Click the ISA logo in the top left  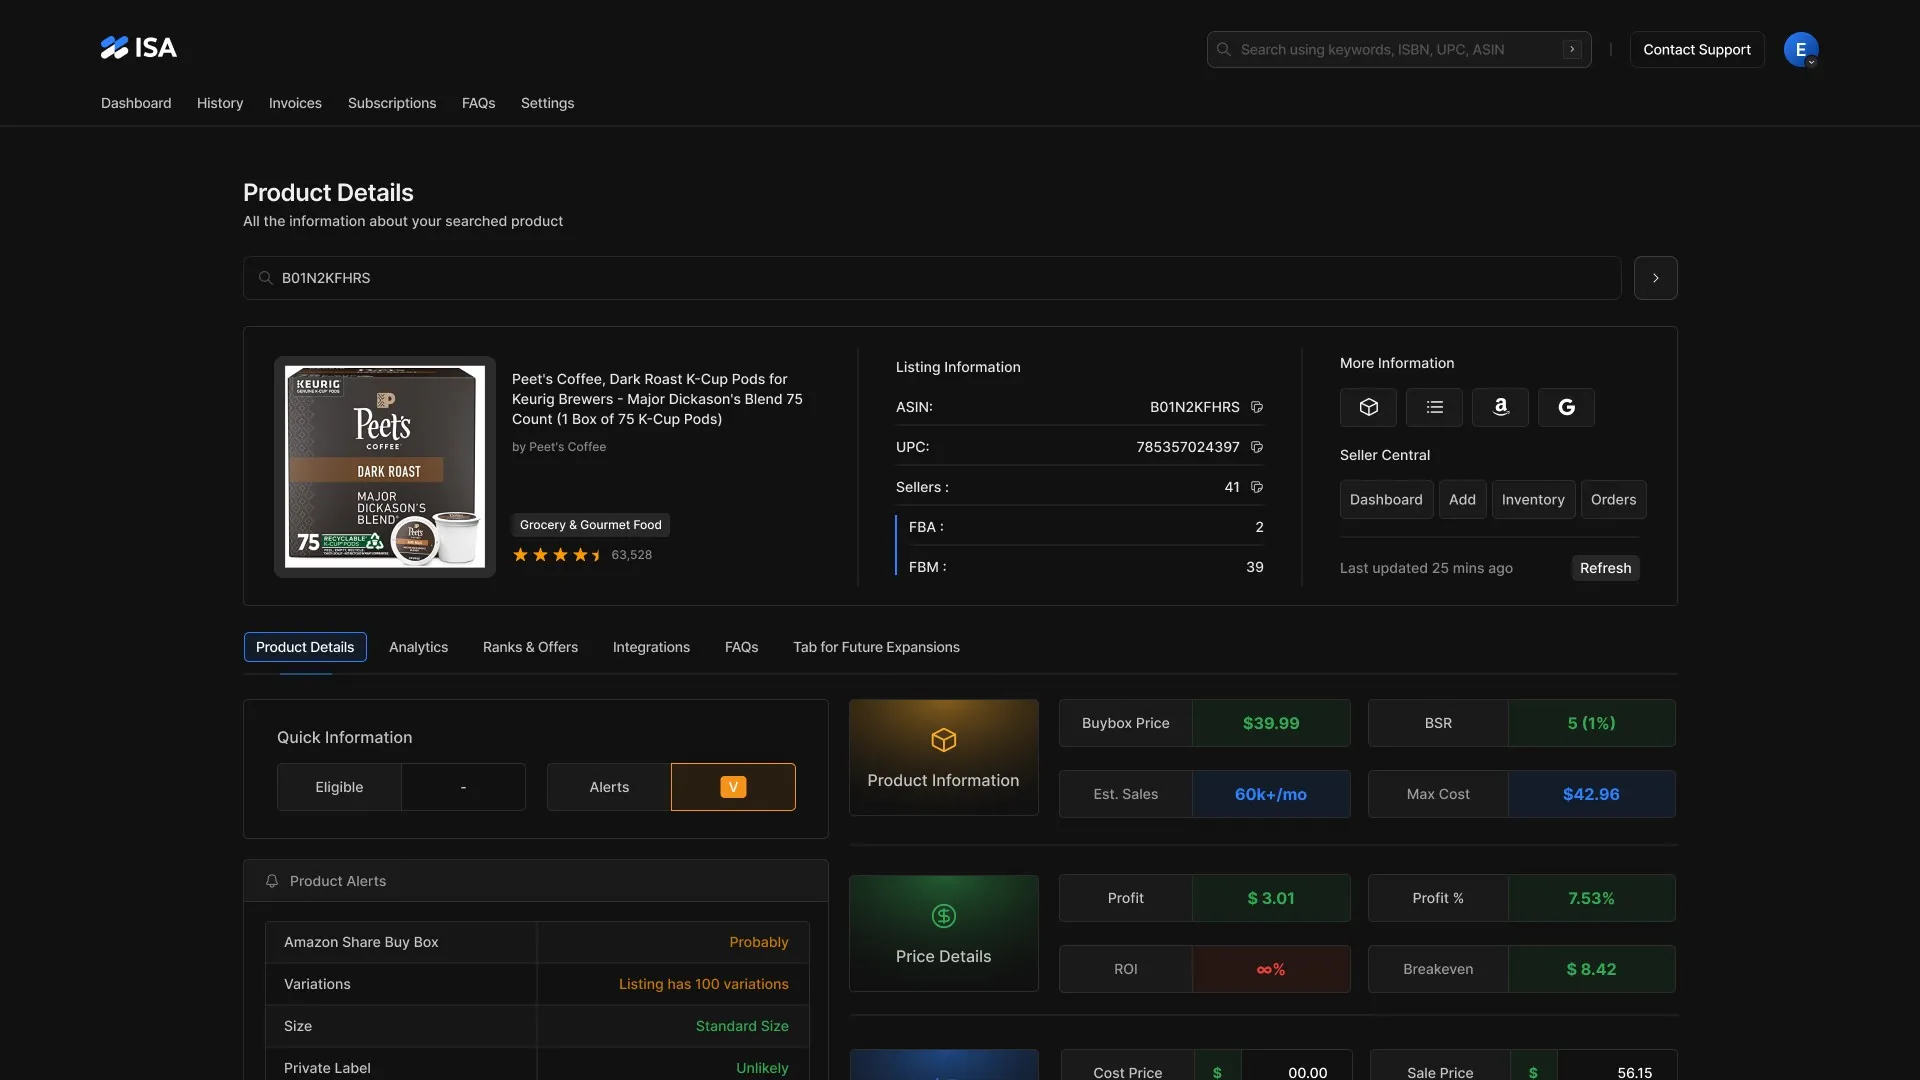(x=138, y=47)
